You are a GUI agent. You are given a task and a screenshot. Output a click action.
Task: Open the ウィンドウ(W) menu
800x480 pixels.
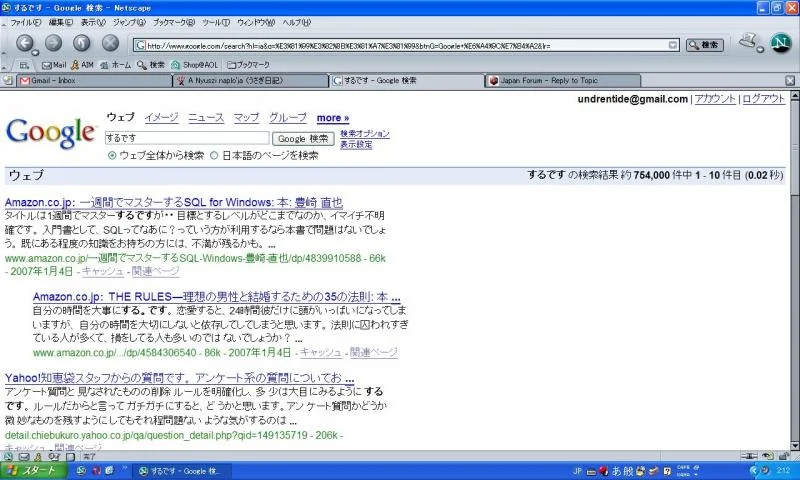click(256, 22)
